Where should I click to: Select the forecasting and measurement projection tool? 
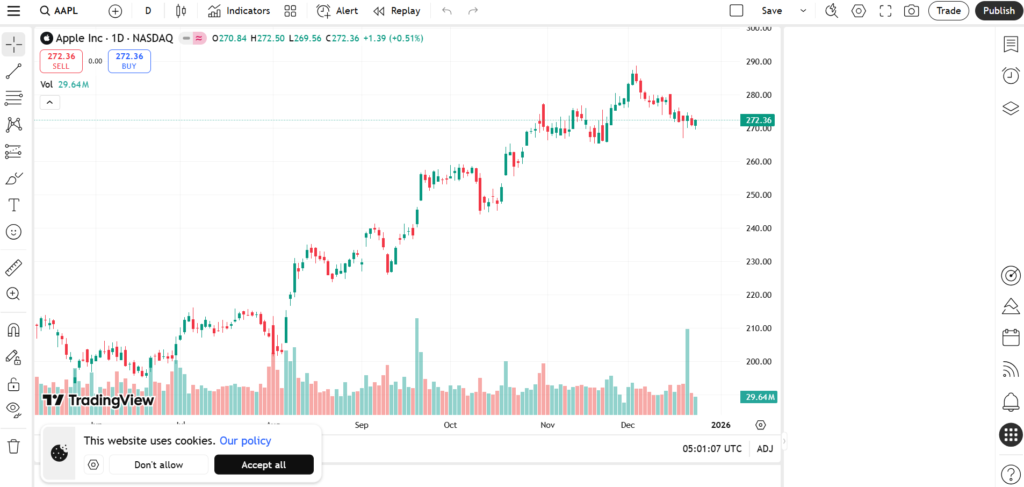[14, 151]
